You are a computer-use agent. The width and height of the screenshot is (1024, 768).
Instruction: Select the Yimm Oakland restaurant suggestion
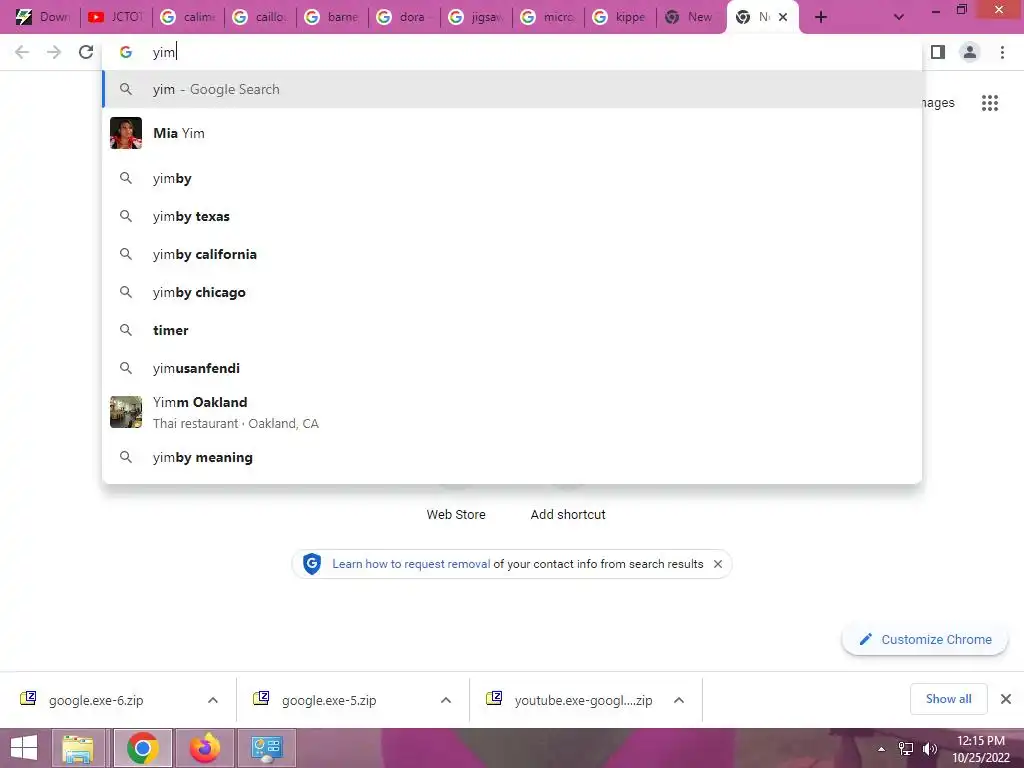[x=512, y=412]
